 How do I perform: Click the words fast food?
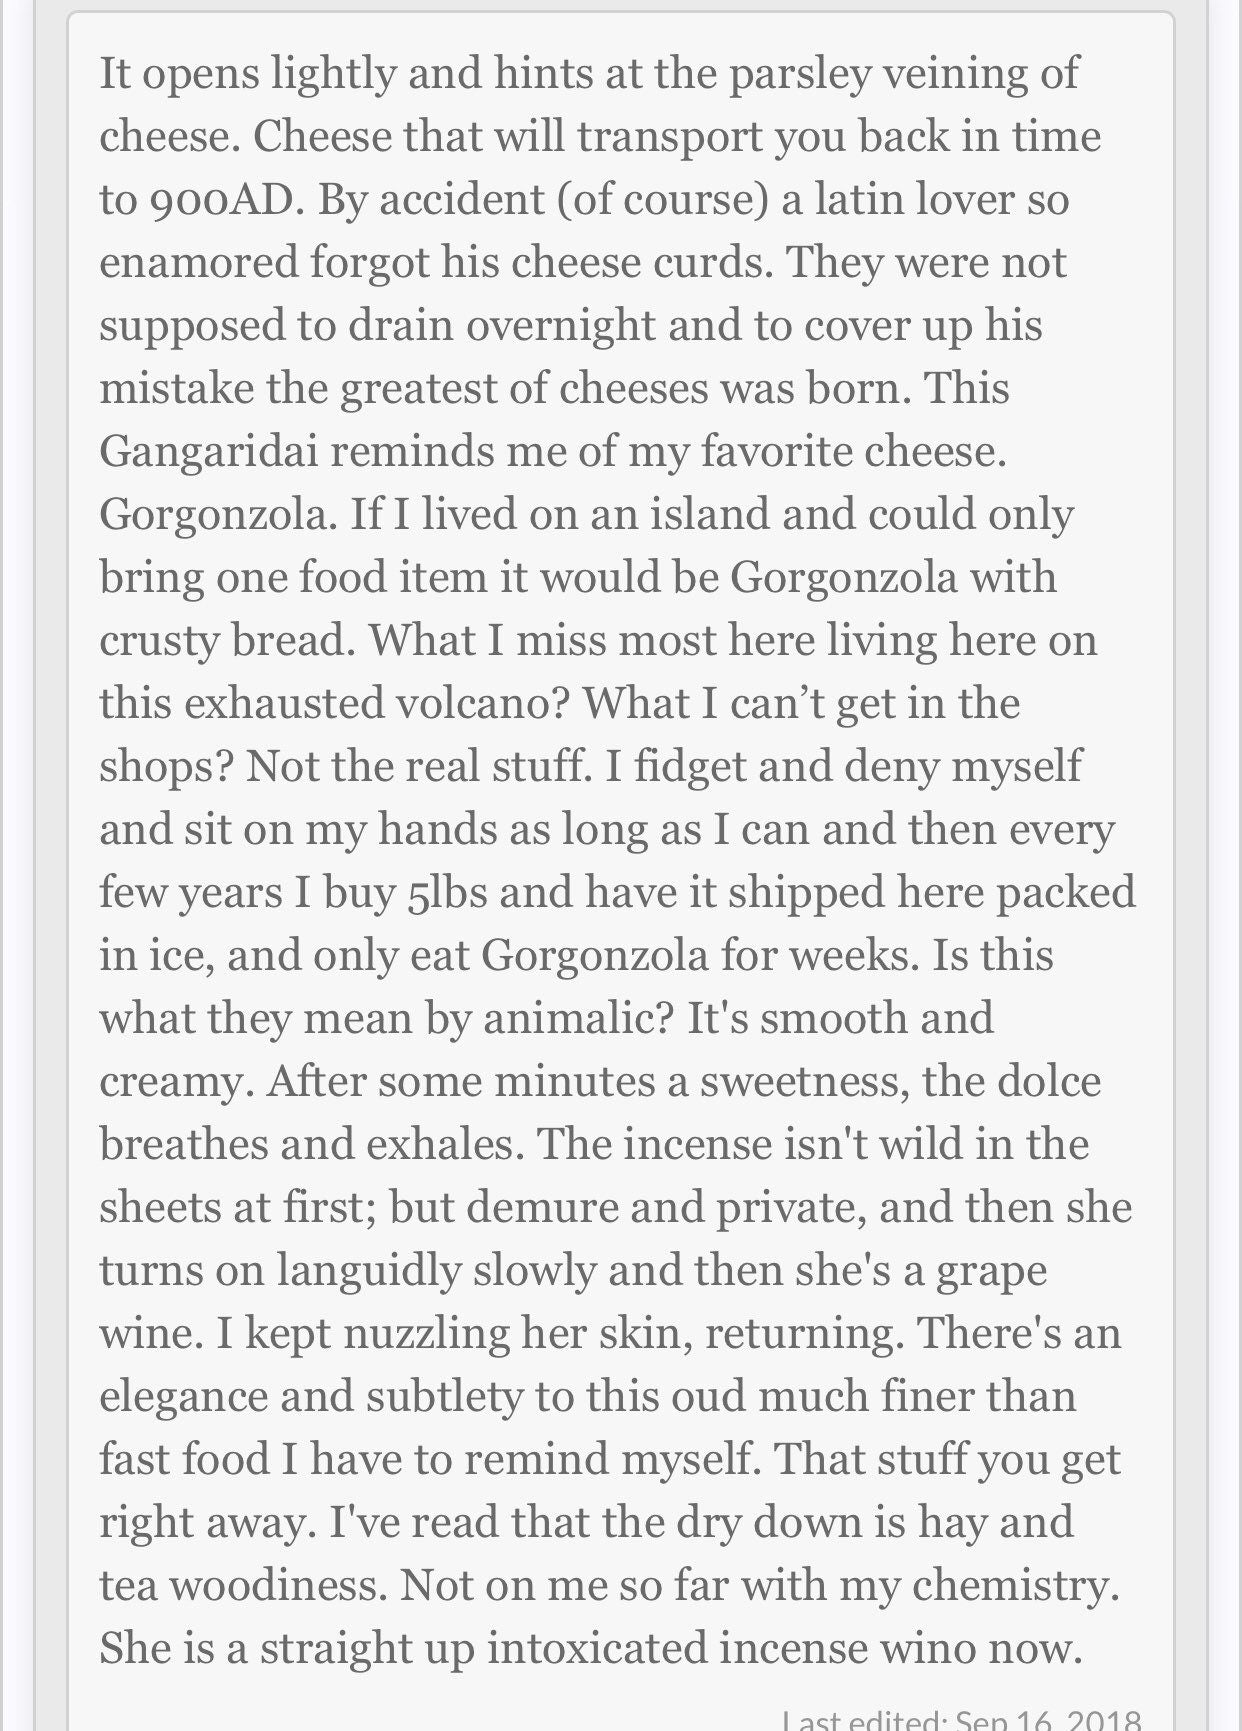[x=184, y=1459]
